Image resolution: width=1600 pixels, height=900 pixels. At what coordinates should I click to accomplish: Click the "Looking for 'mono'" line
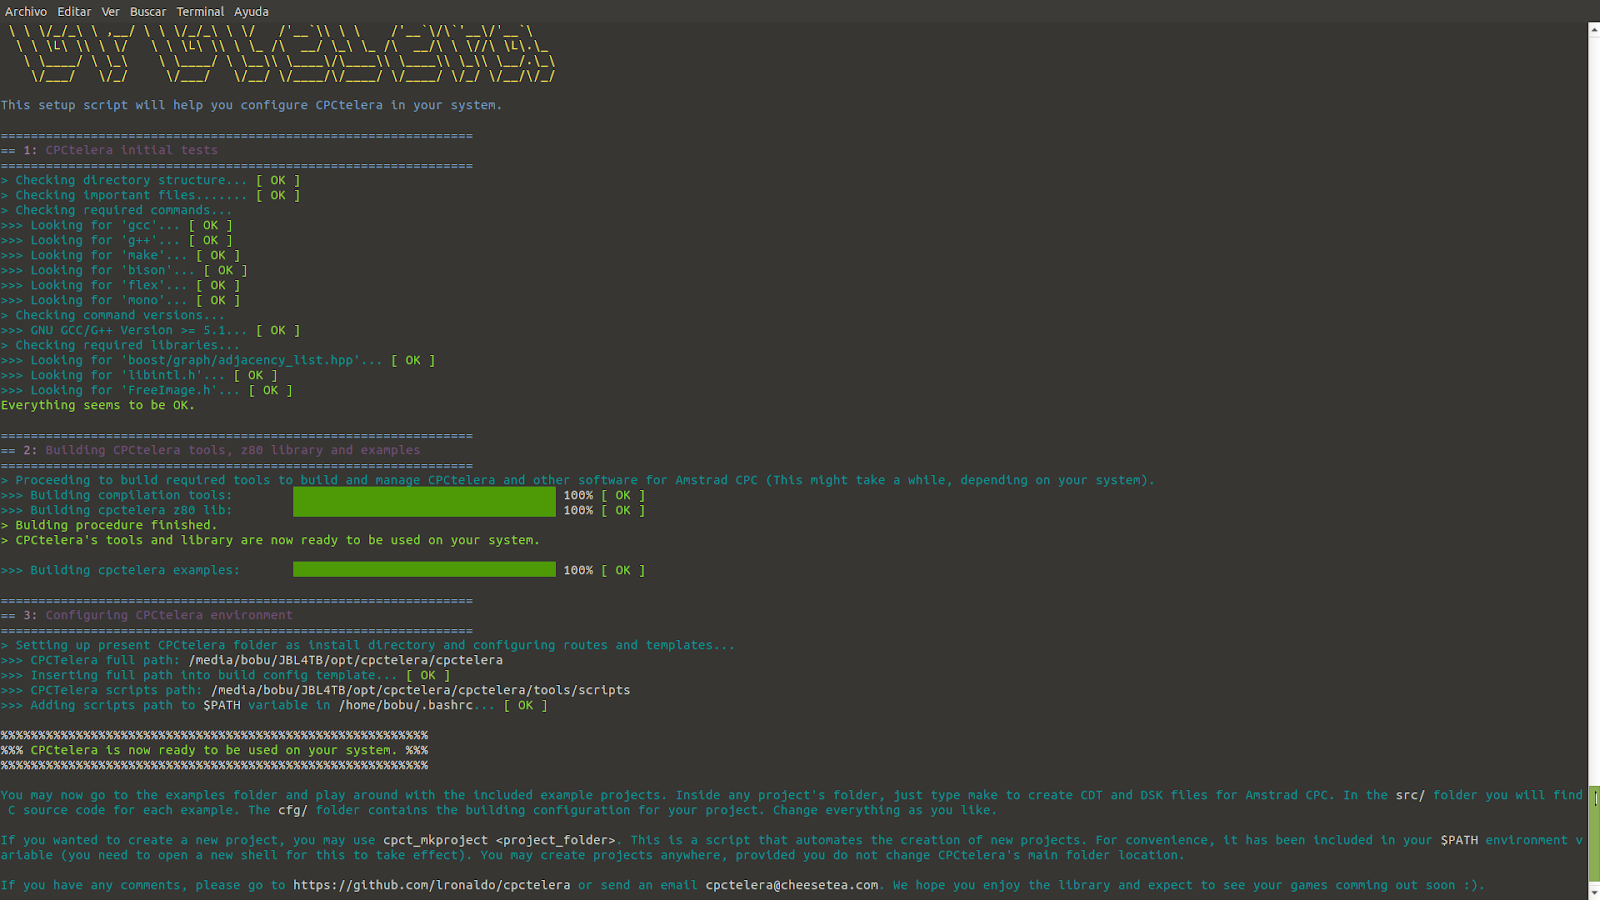click(121, 300)
